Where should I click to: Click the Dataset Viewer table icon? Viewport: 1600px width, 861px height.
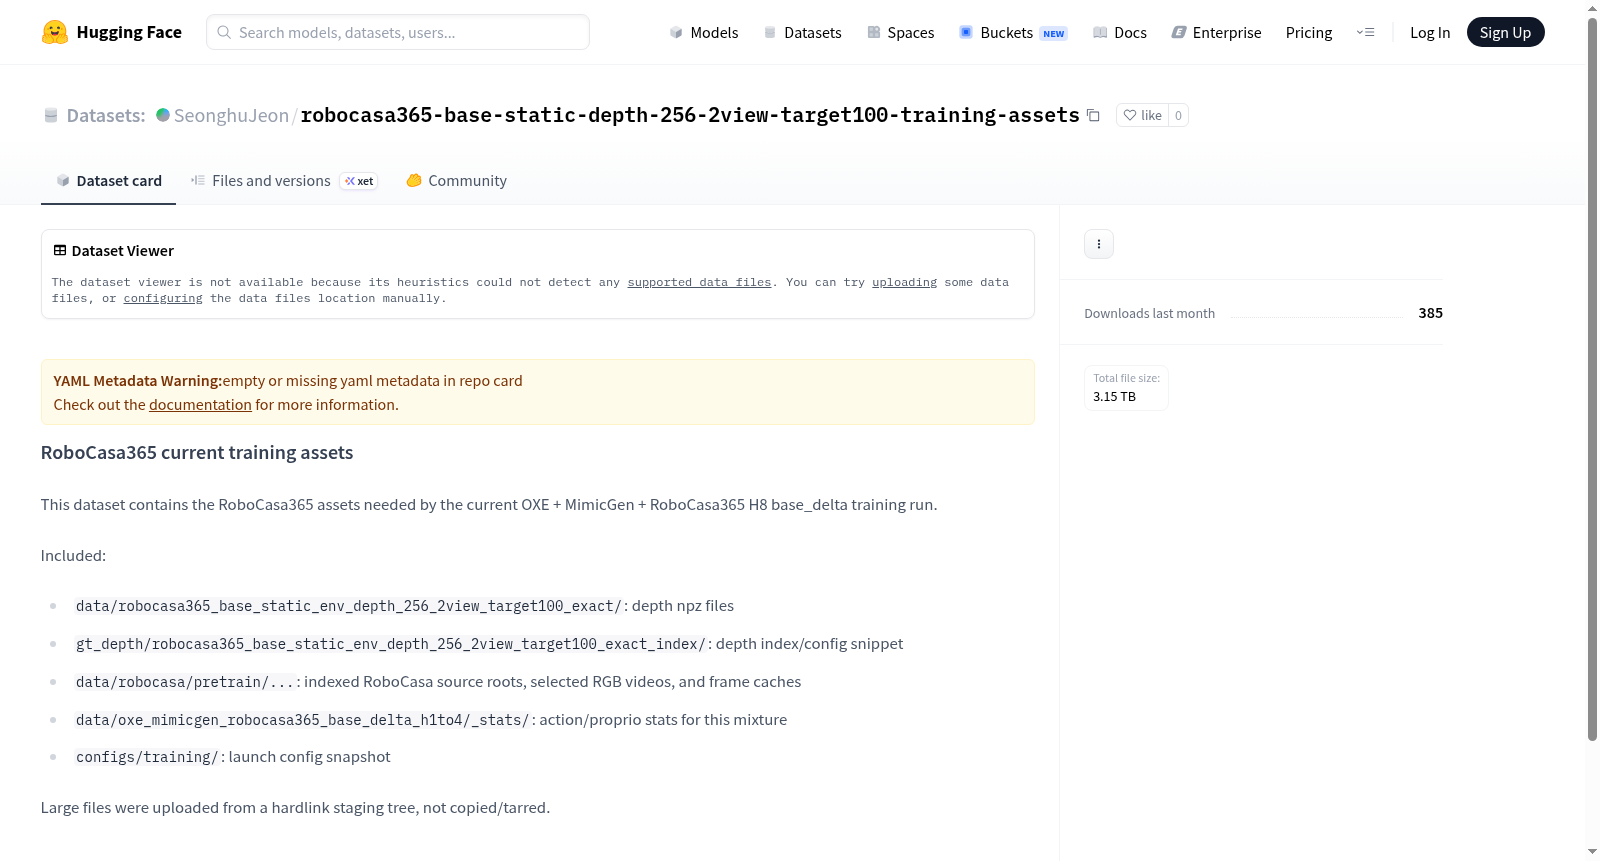tap(60, 251)
